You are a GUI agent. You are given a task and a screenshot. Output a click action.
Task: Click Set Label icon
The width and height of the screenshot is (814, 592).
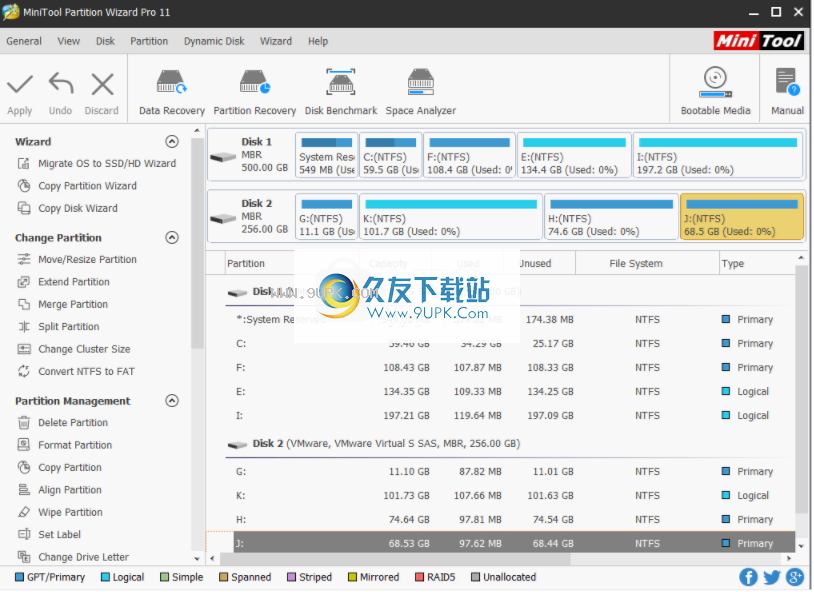pyautogui.click(x=24, y=534)
